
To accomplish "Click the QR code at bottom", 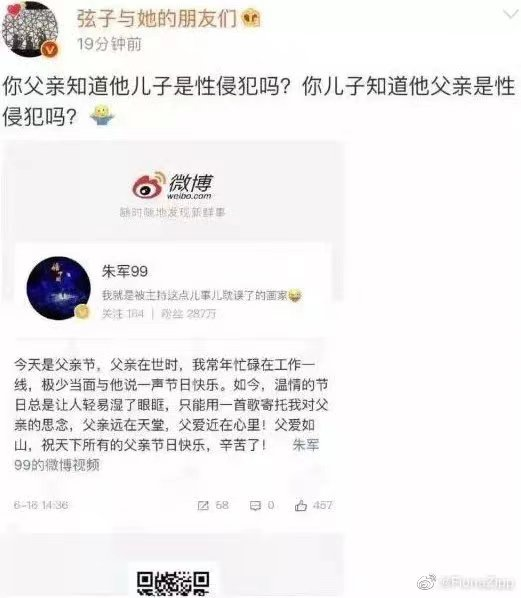I will (173, 583).
